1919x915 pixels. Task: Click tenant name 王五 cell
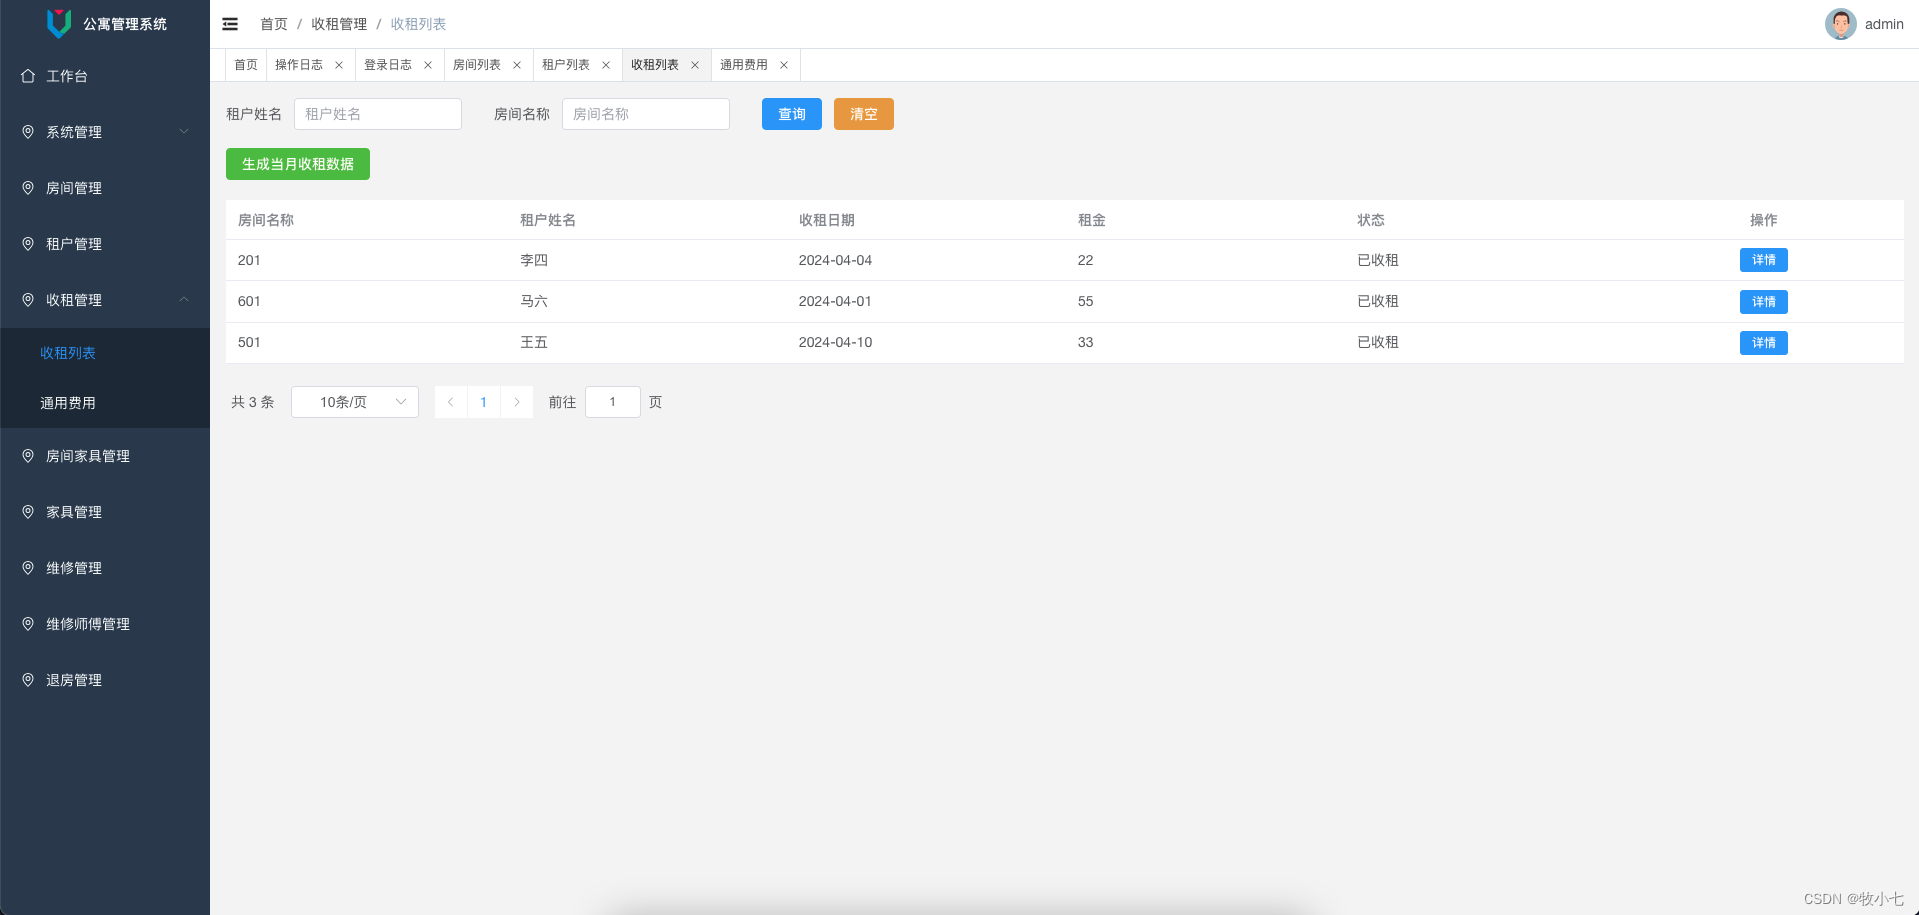click(x=534, y=342)
